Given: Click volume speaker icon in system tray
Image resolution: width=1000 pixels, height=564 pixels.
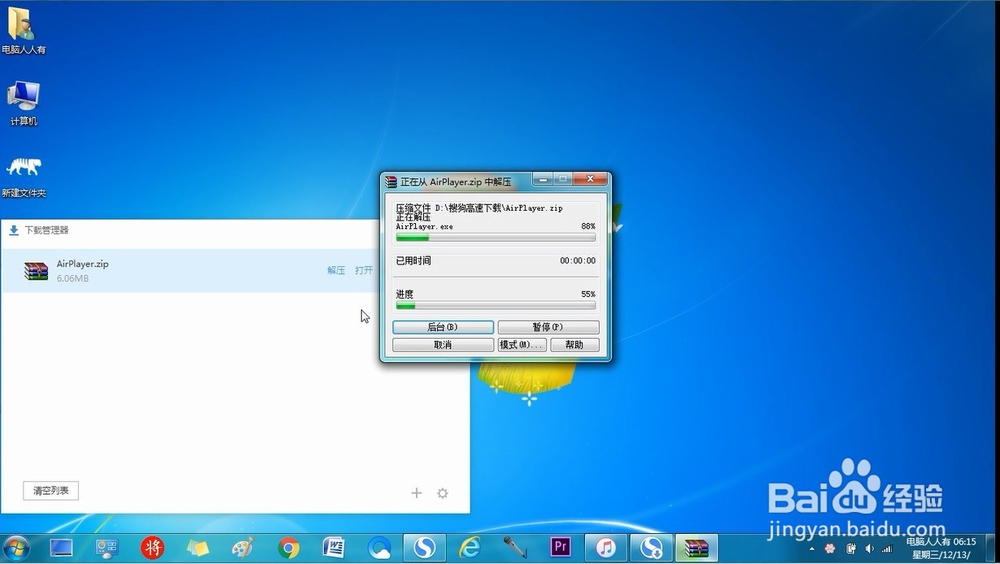Looking at the screenshot, I should coord(869,549).
